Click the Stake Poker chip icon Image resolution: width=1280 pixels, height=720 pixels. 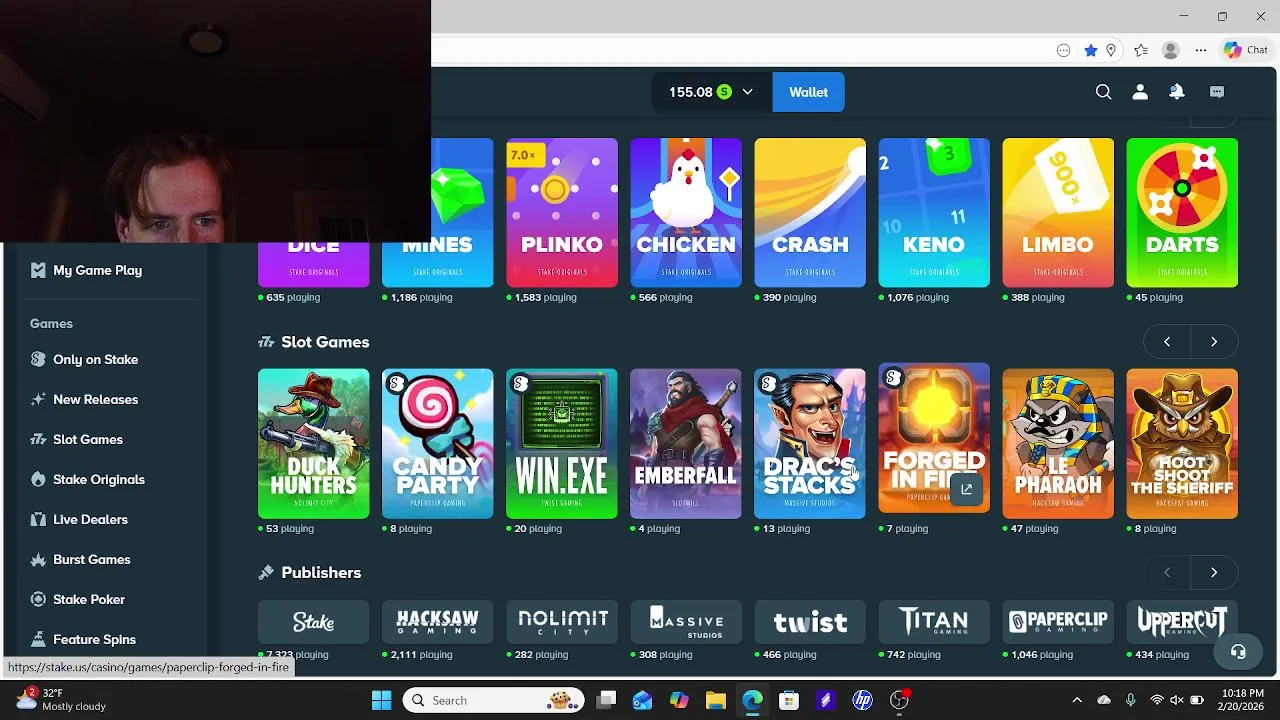38,599
